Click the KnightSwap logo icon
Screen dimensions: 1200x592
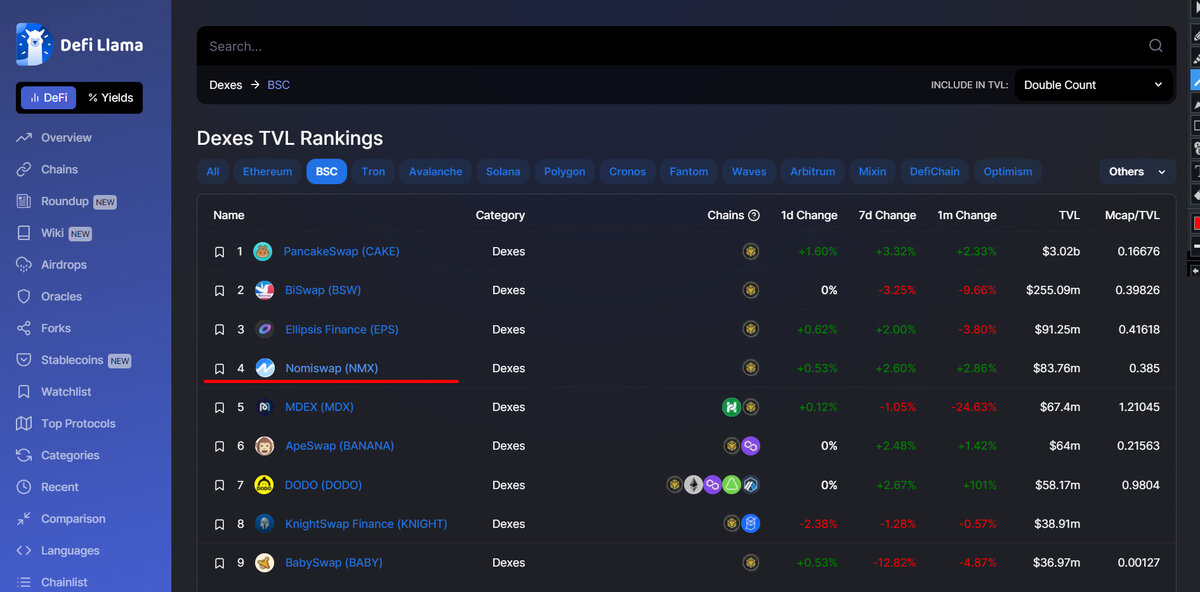264,524
